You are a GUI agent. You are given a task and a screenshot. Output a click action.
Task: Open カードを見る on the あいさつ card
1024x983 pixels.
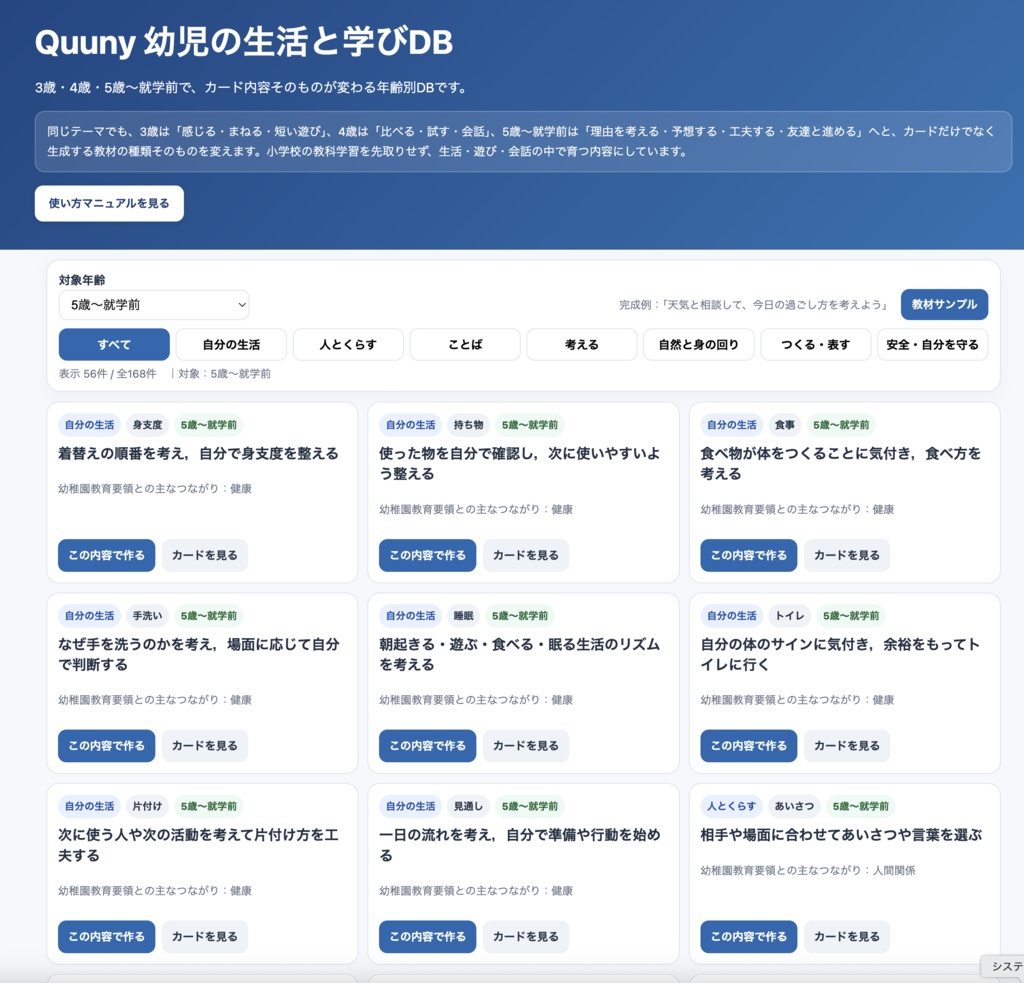tap(847, 937)
